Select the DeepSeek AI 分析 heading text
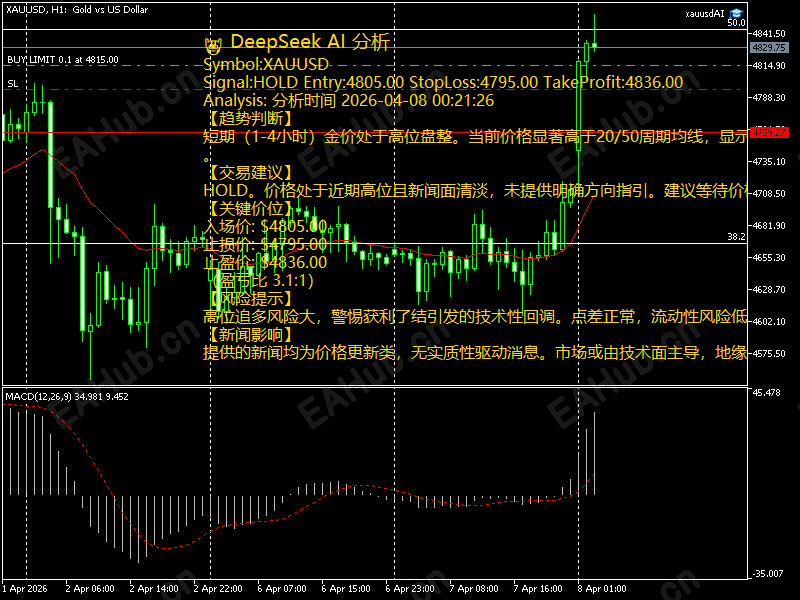Viewport: 800px width, 600px height. (x=310, y=41)
